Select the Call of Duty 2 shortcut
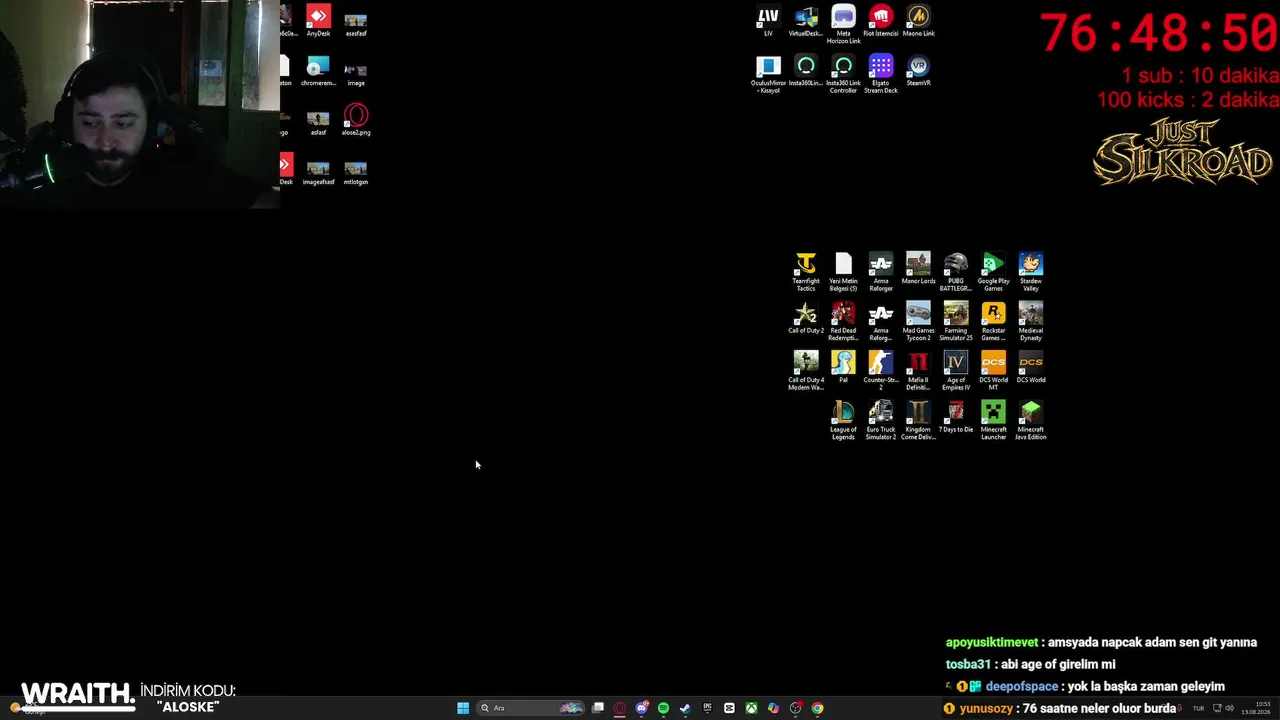 tap(806, 318)
